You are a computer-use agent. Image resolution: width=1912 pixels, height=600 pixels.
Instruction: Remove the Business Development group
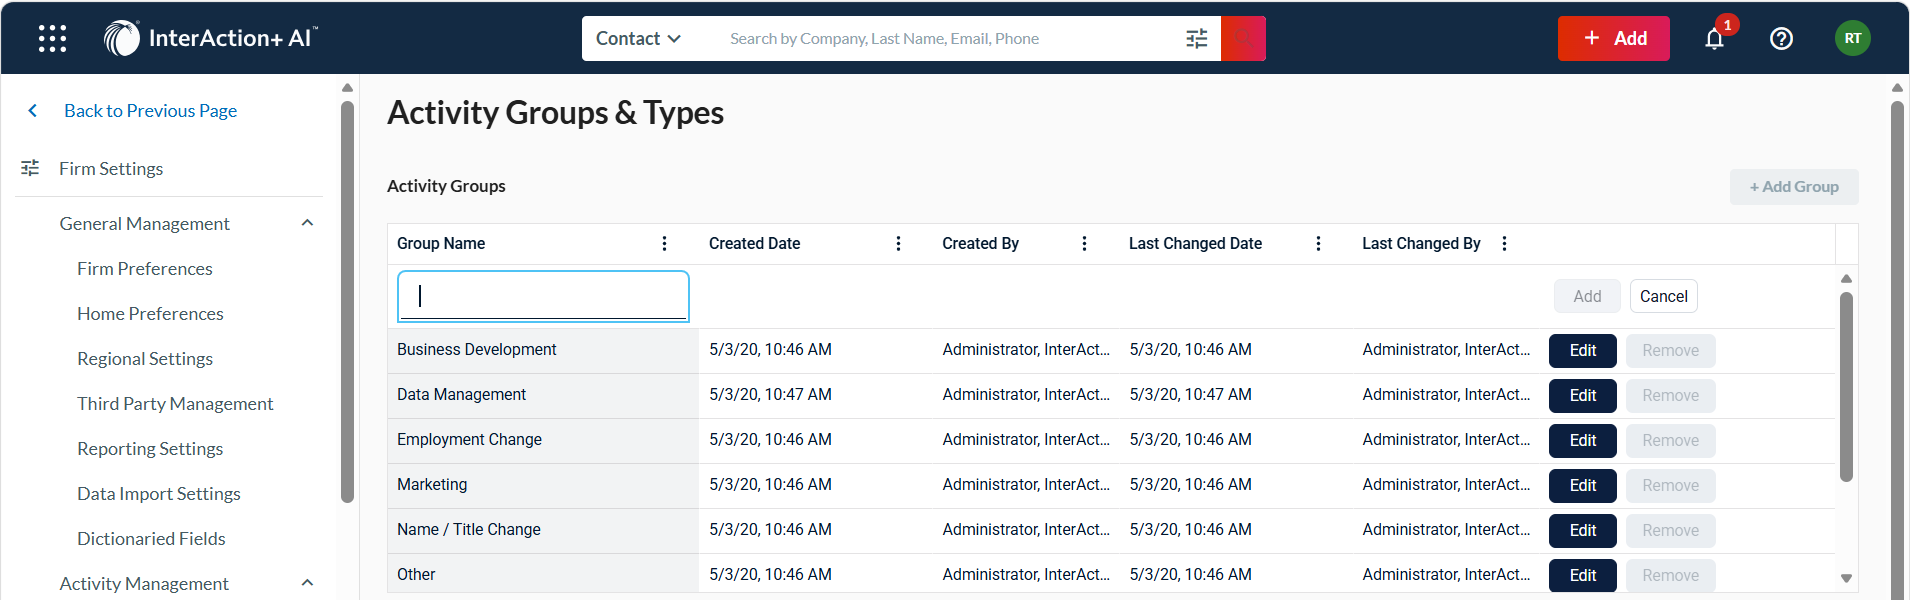[x=1670, y=350]
